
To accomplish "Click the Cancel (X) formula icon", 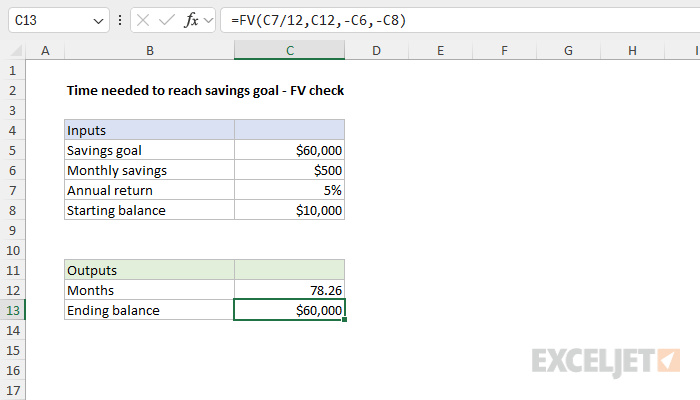I will pyautogui.click(x=143, y=20).
